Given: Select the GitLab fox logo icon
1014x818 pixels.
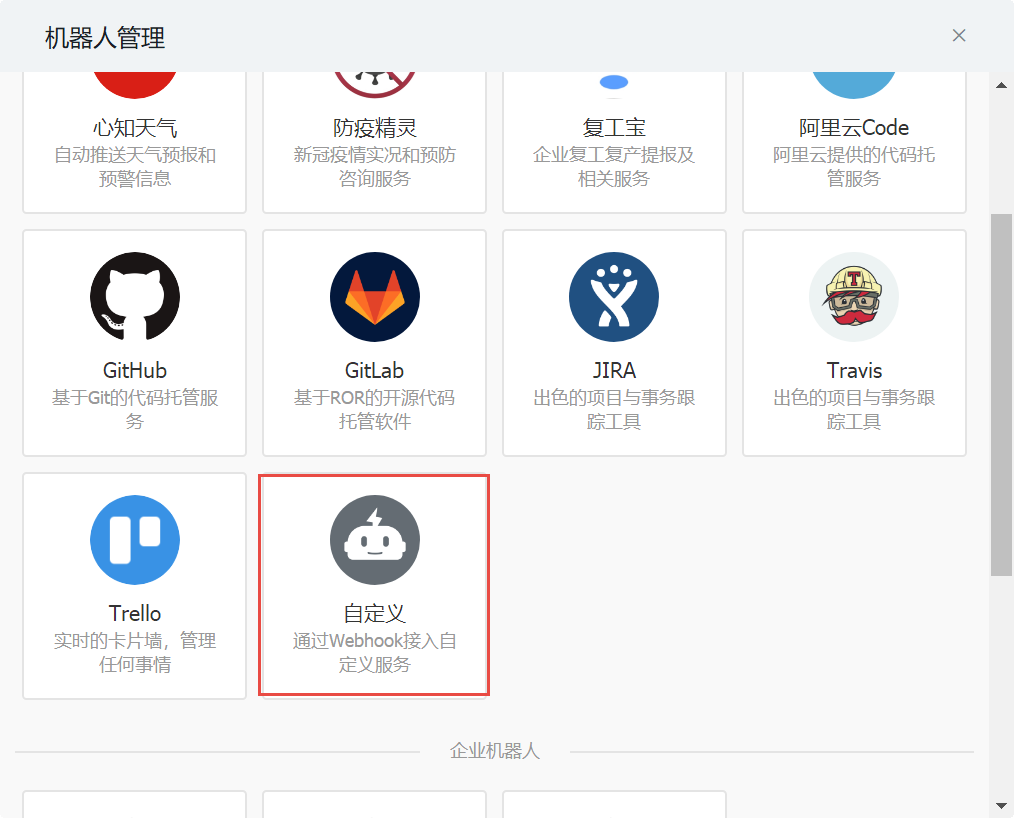Looking at the screenshot, I should pyautogui.click(x=375, y=297).
